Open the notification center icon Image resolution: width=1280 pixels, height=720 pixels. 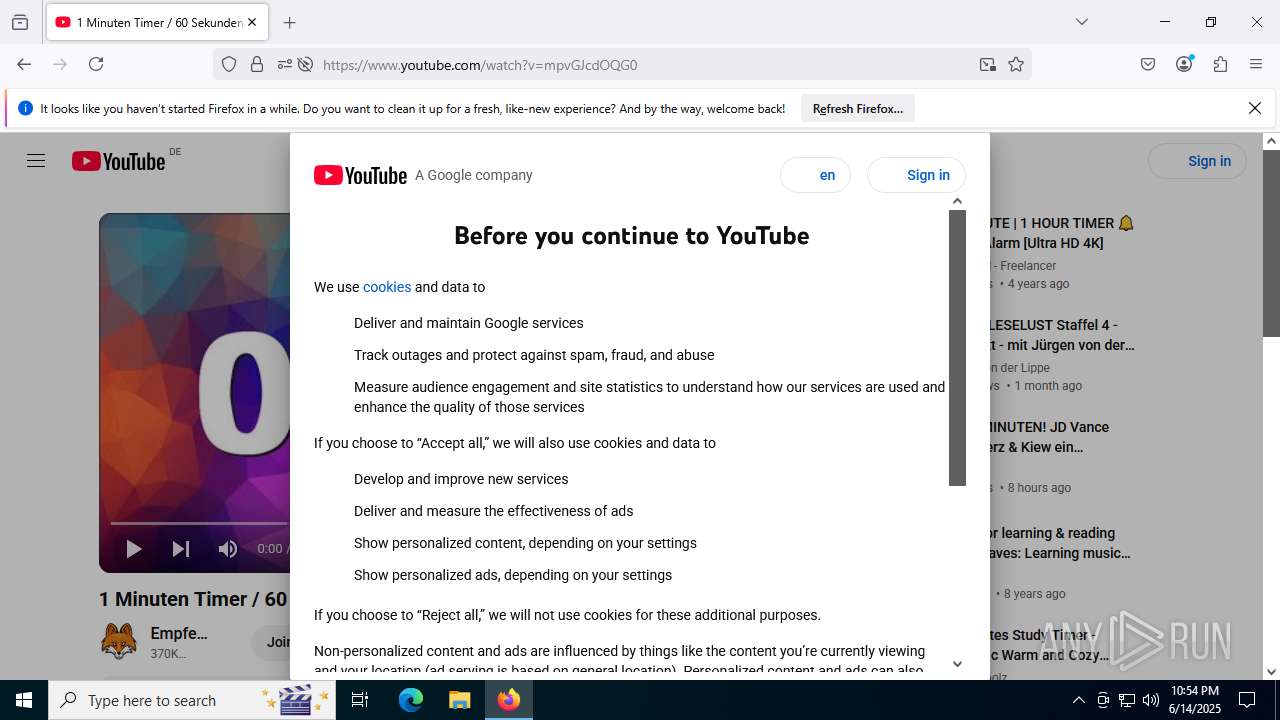[x=1247, y=700]
